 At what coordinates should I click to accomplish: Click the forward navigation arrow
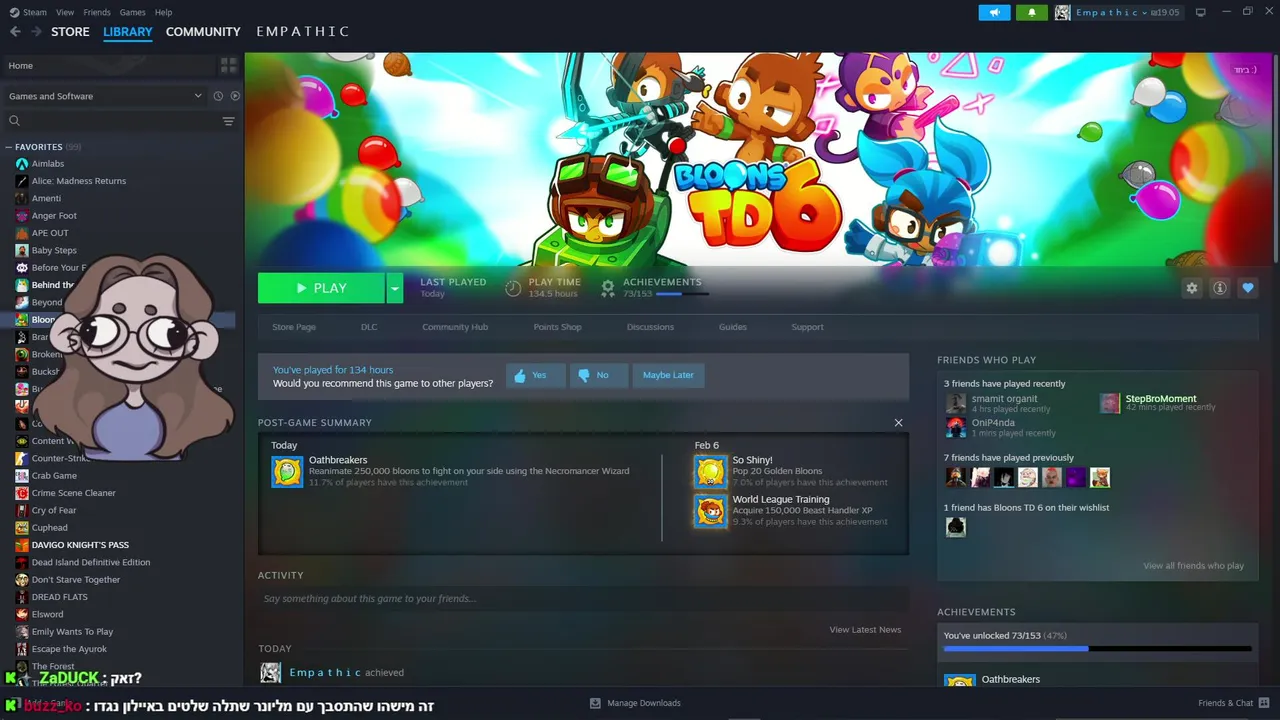36,32
